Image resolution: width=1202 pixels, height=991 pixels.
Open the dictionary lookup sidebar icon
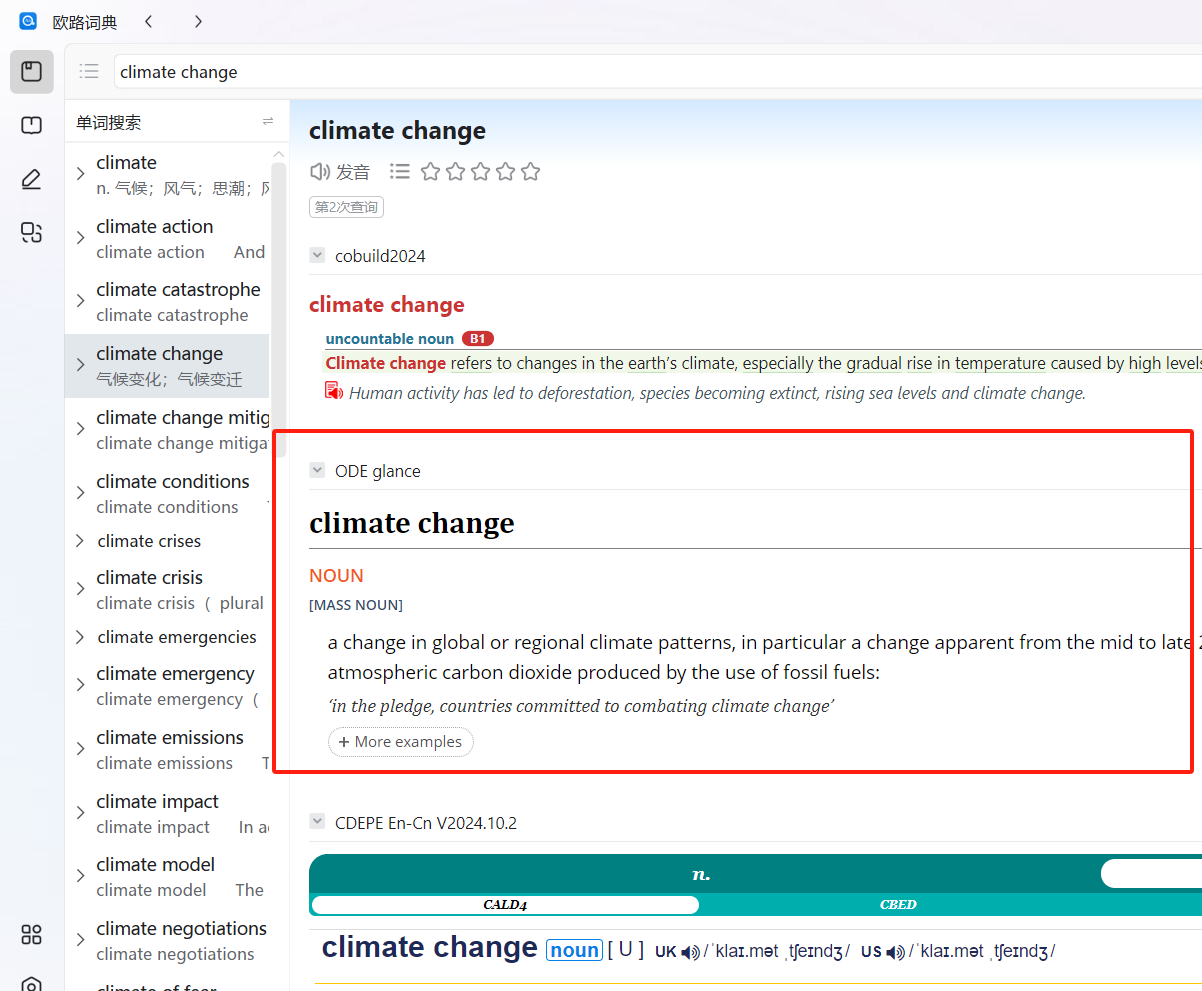(x=31, y=72)
